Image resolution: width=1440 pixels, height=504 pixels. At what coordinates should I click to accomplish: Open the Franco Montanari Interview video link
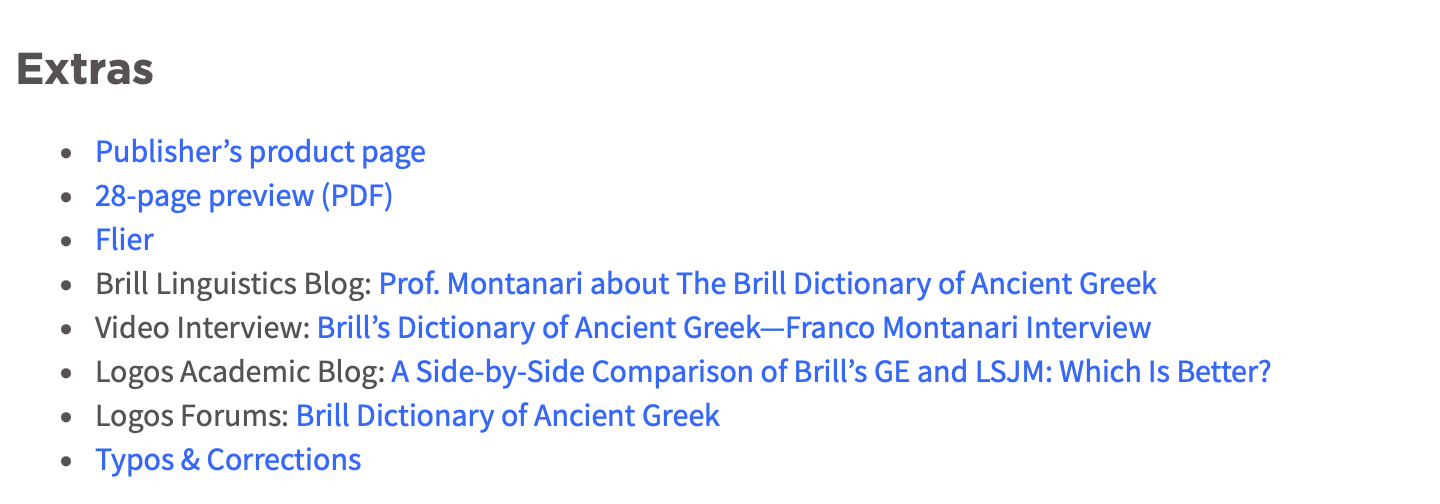(x=734, y=328)
